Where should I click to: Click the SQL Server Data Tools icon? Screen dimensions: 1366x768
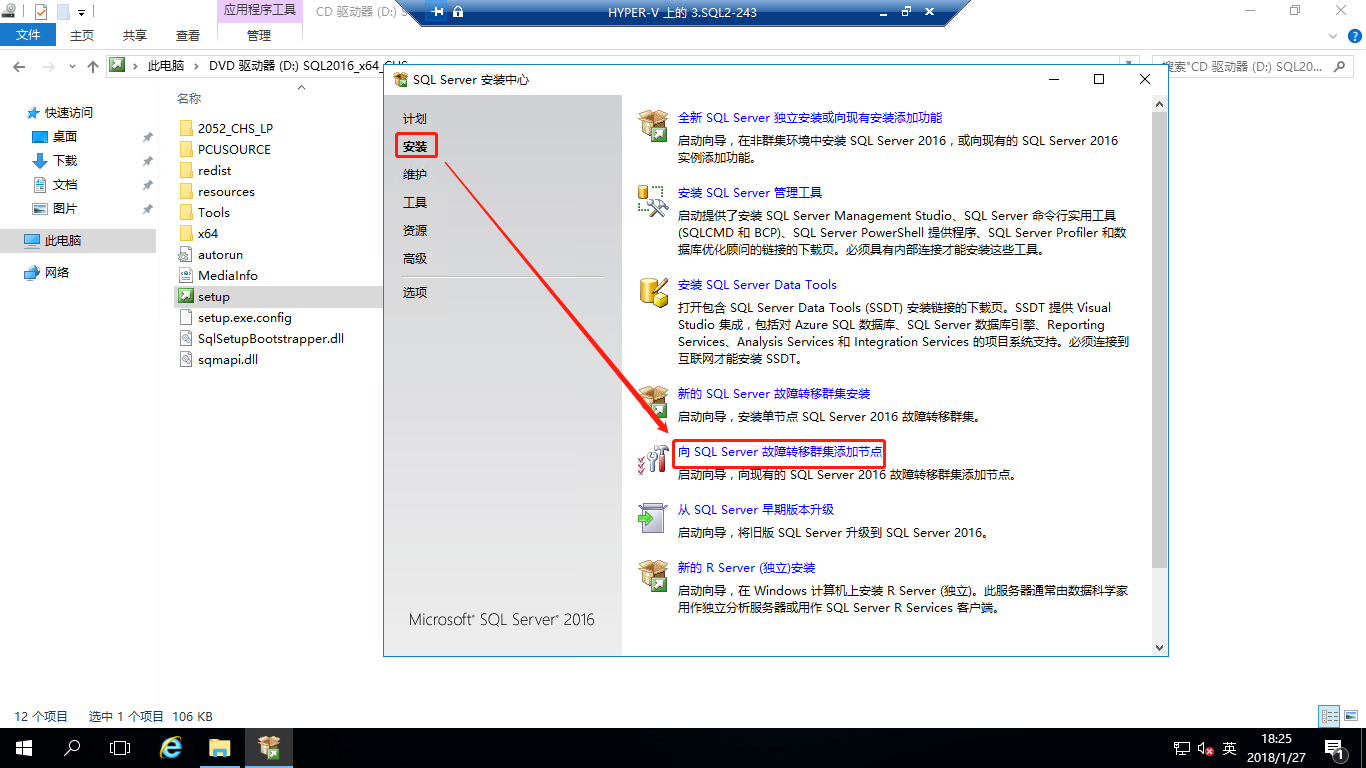pos(653,293)
